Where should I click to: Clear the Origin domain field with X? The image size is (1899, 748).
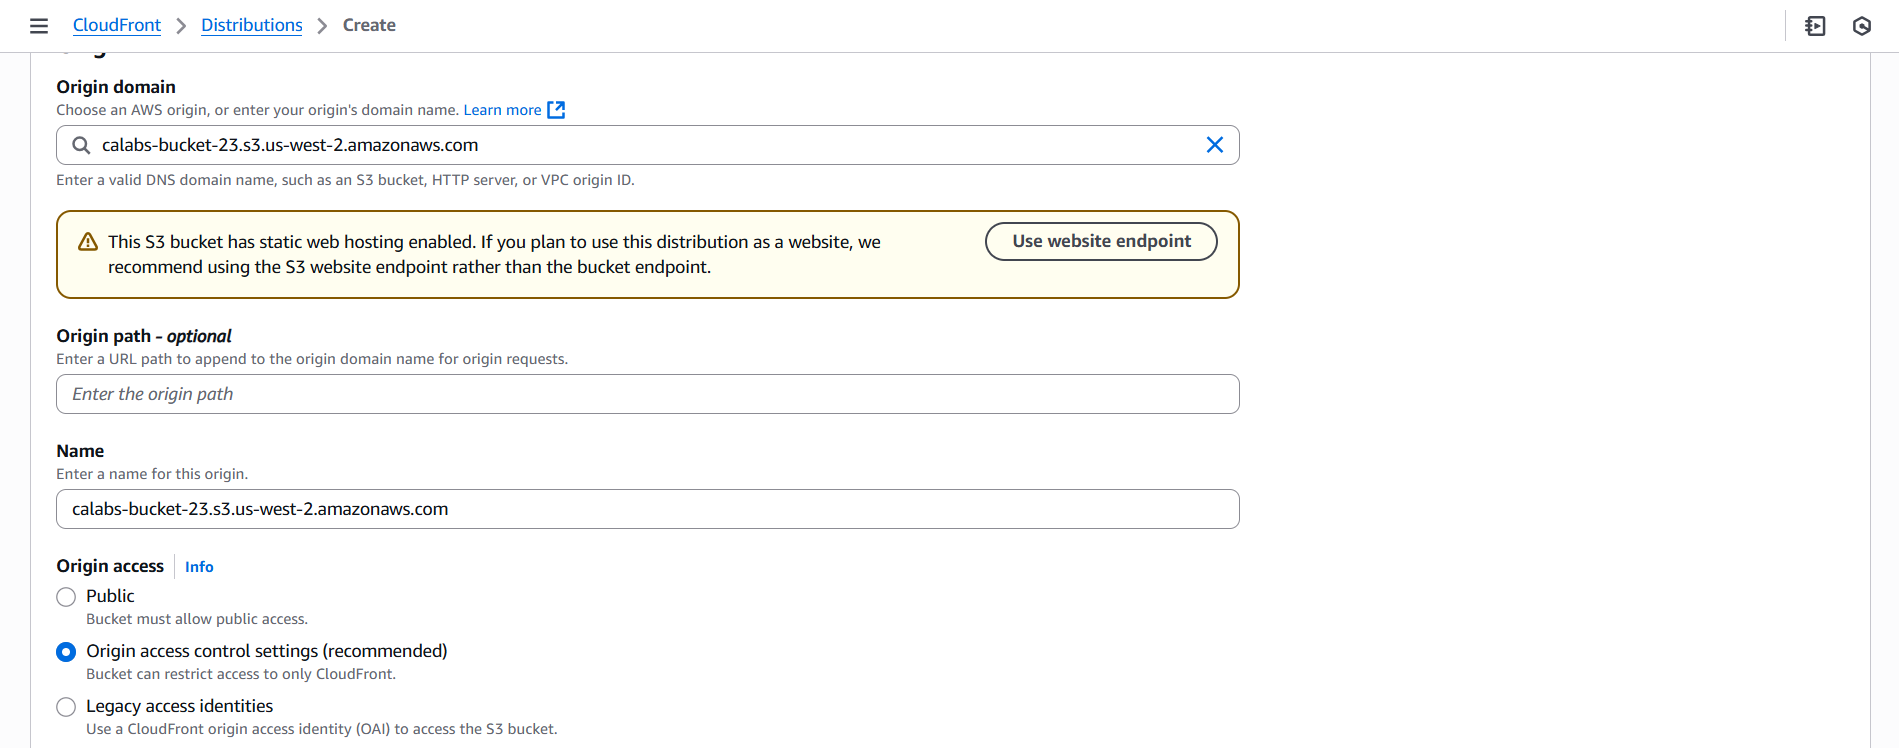pos(1215,145)
